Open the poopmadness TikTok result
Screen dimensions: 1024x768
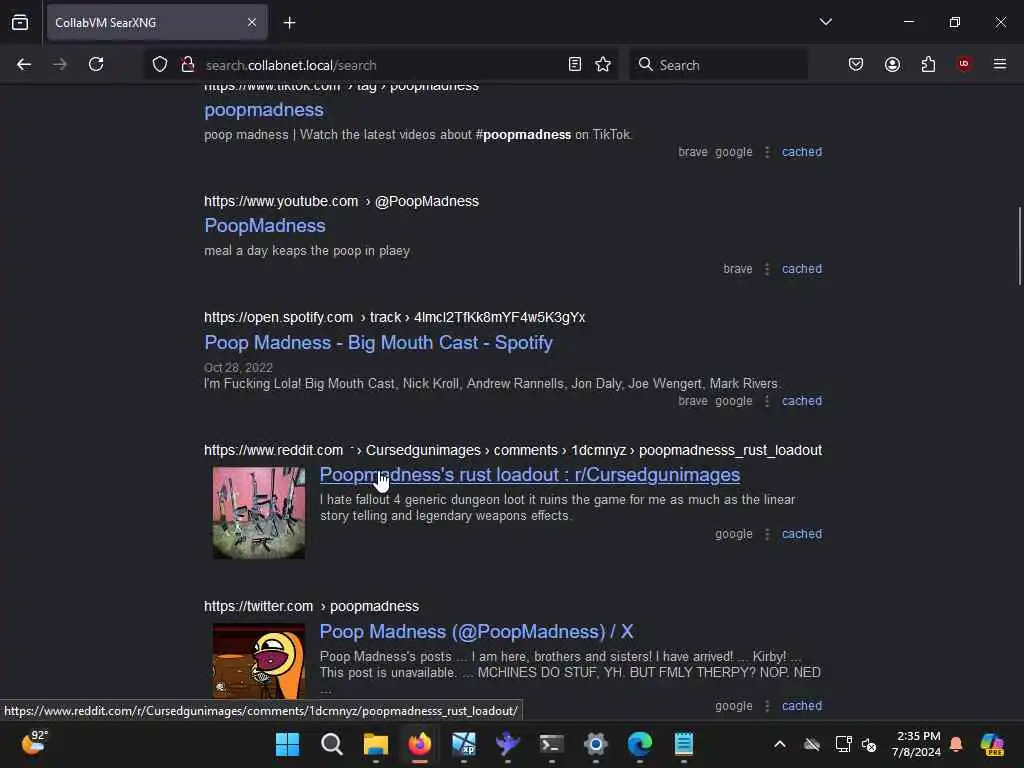tap(264, 110)
